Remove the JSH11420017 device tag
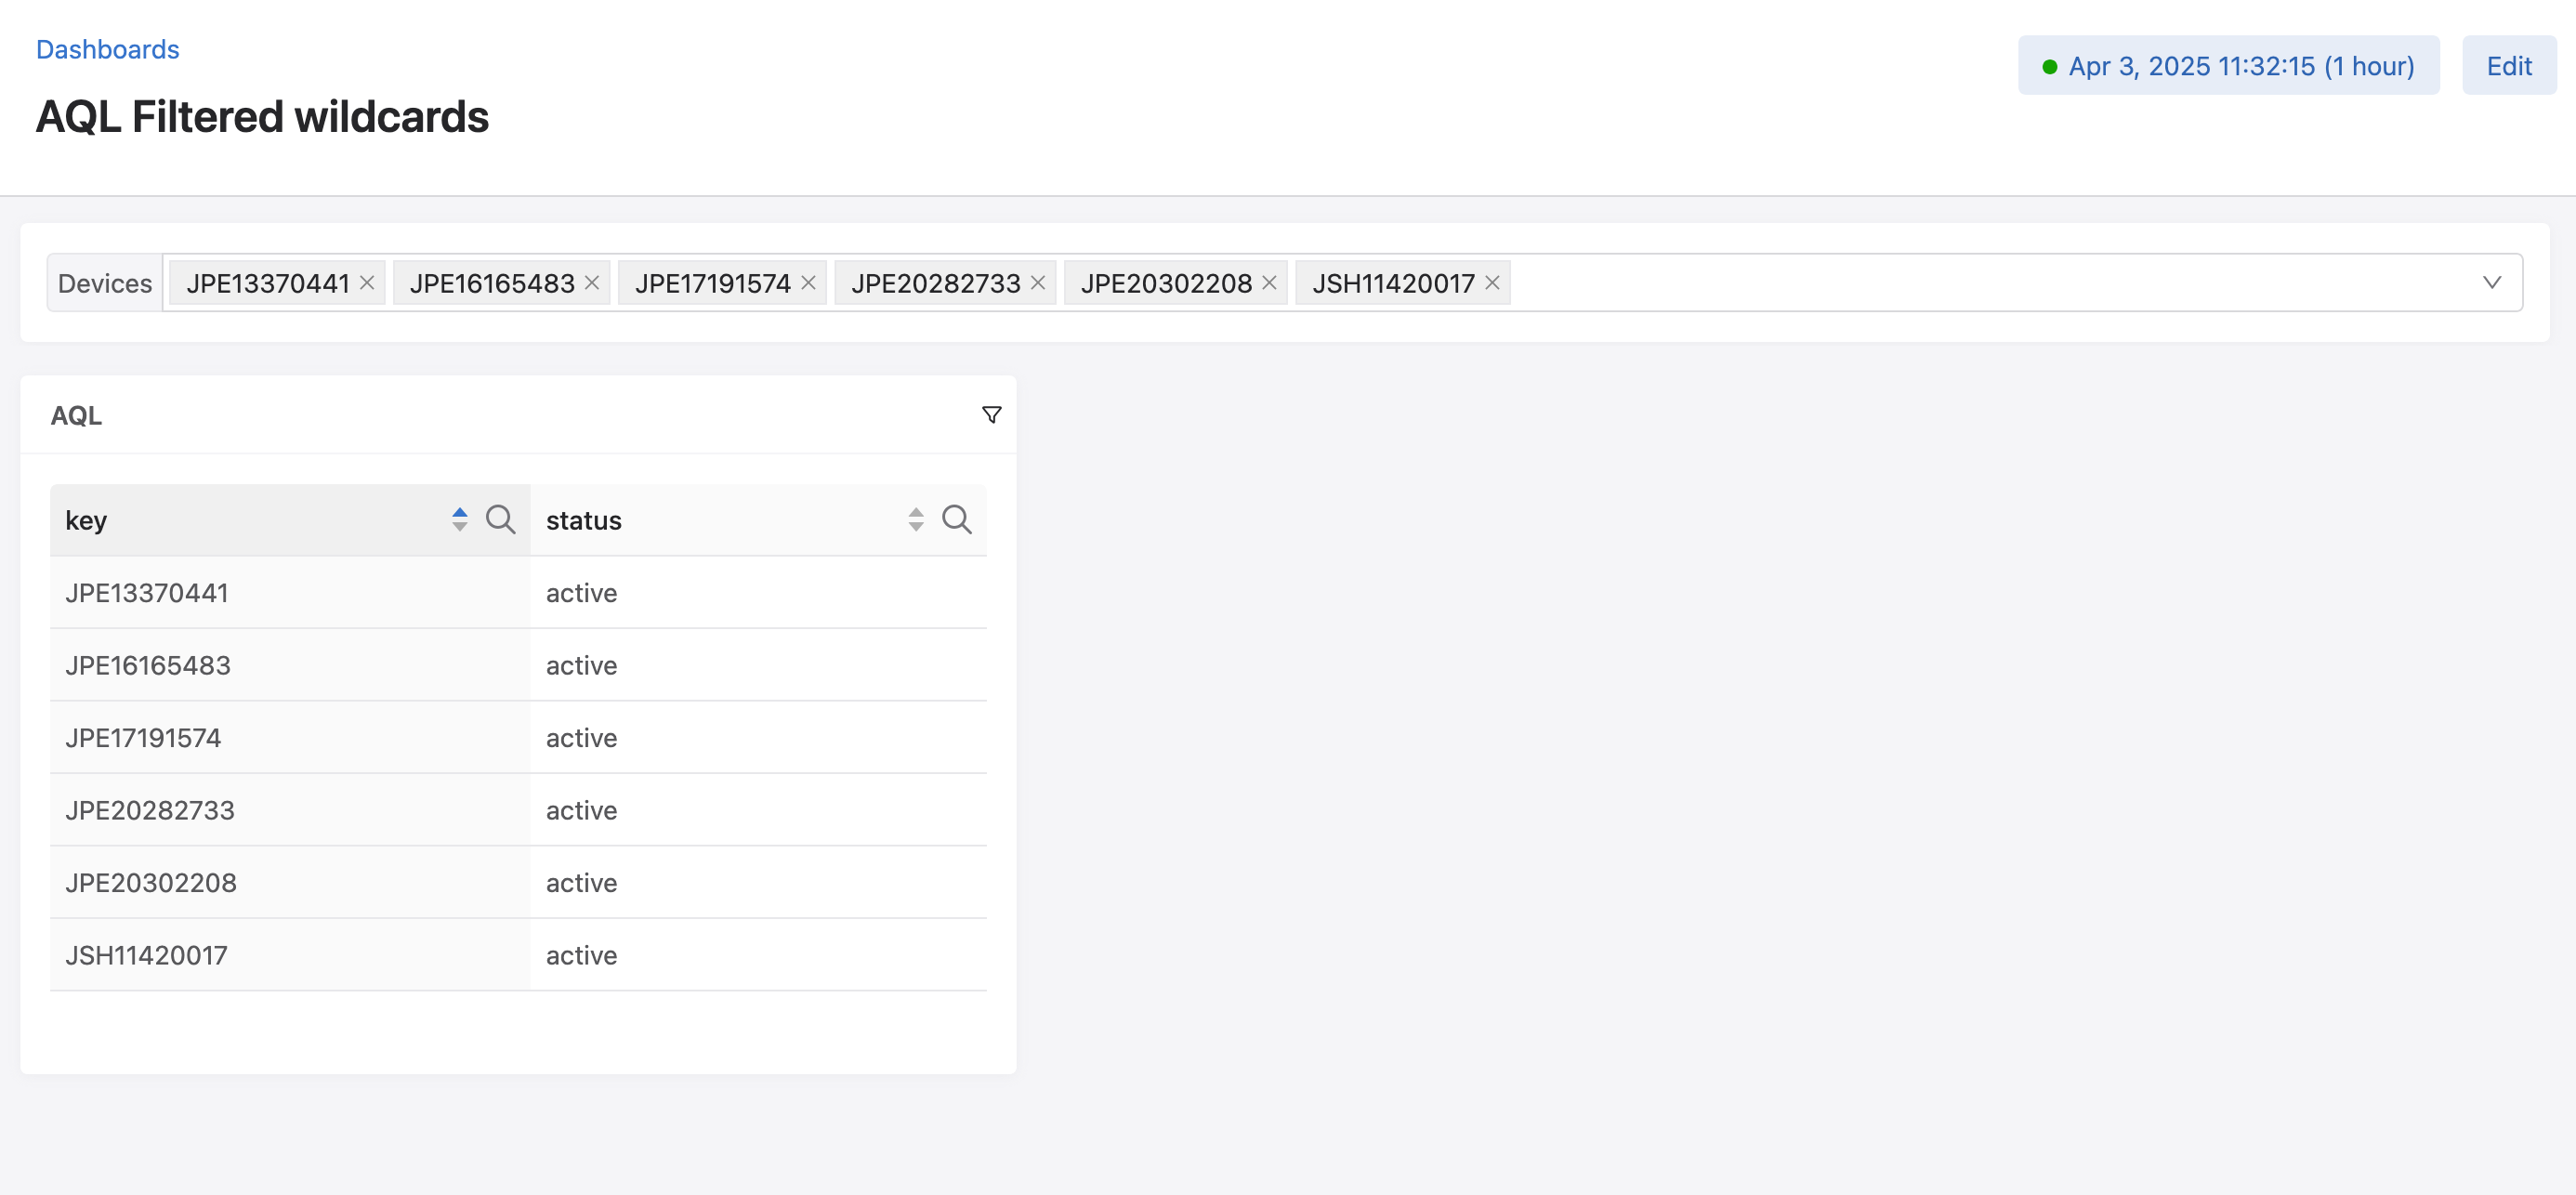The height and width of the screenshot is (1195, 2576). click(x=1492, y=283)
